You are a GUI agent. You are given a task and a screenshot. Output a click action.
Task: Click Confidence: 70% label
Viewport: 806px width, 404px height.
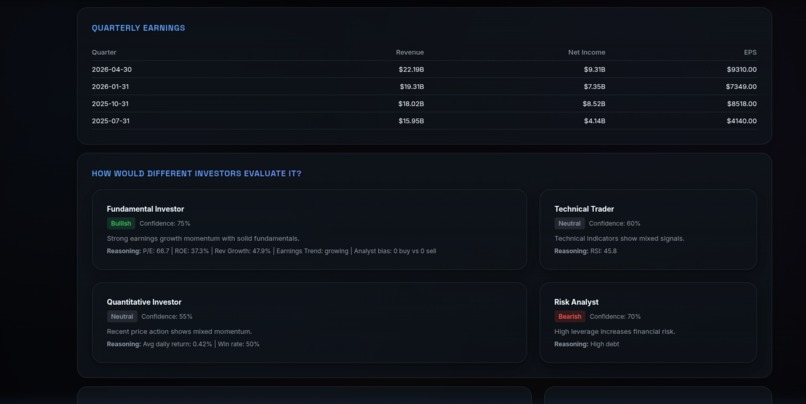(x=615, y=317)
